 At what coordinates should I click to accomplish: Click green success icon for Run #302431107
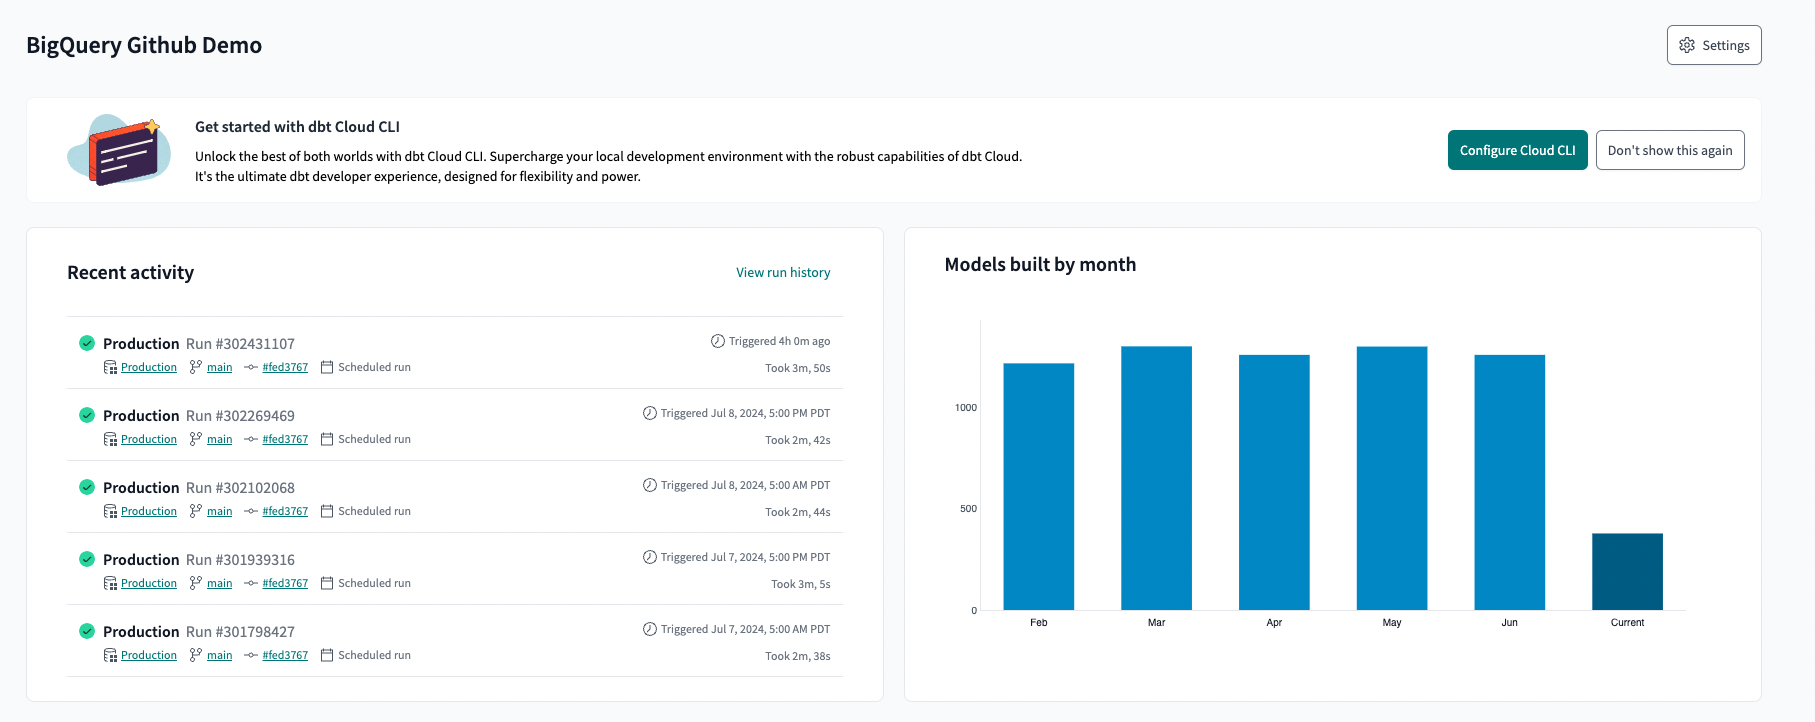coord(87,343)
